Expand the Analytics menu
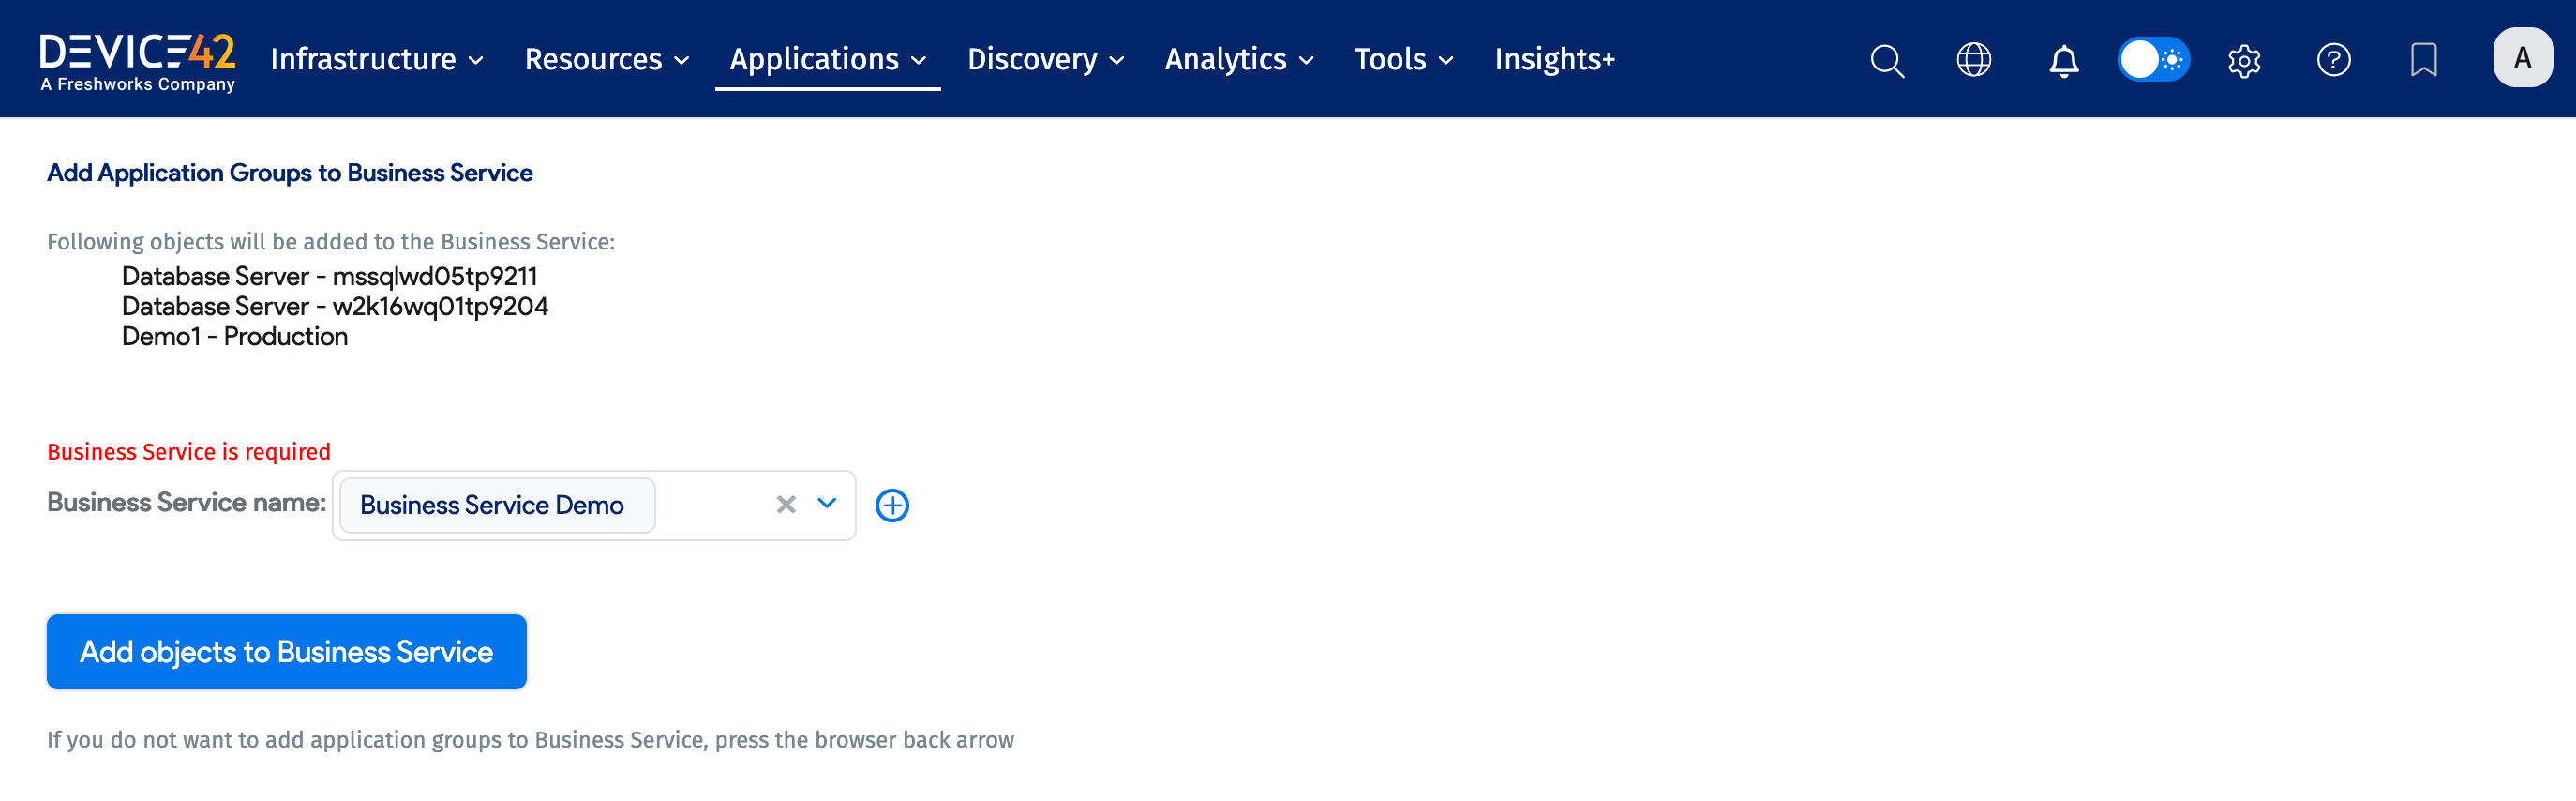Screen dimensions: 2576x801 point(1238,60)
